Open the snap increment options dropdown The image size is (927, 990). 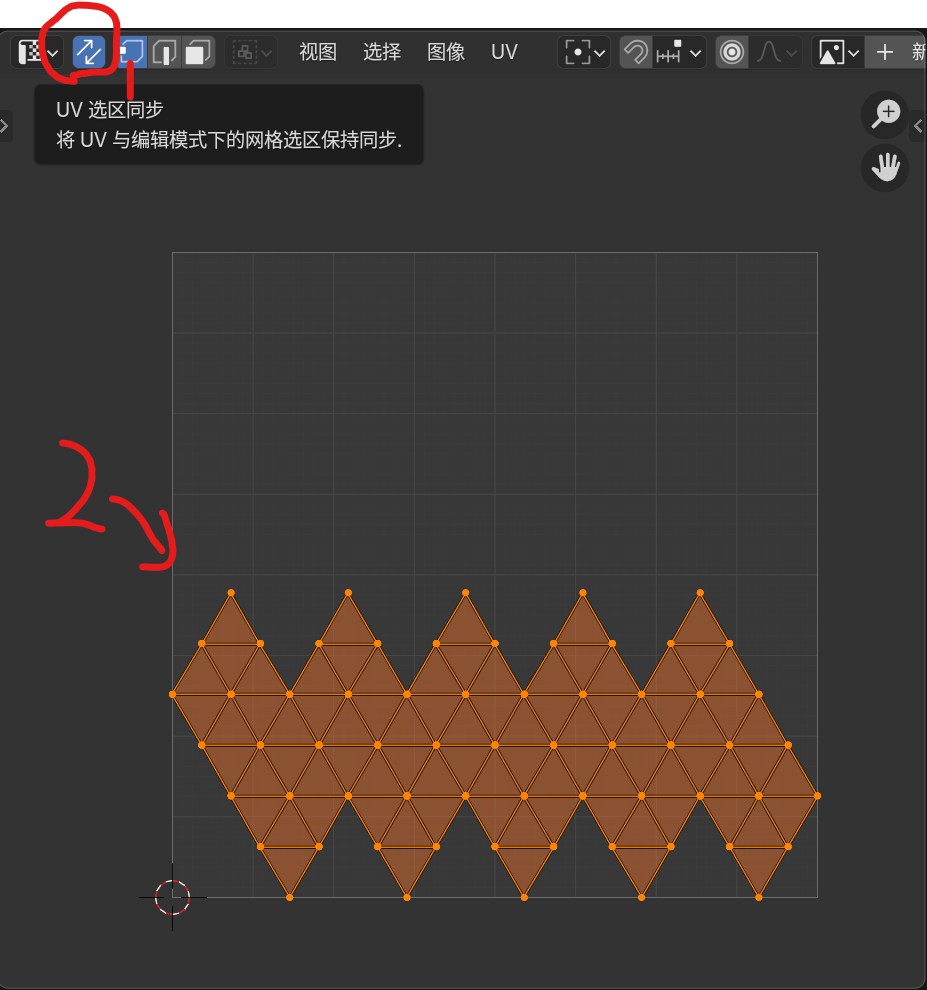[679, 52]
